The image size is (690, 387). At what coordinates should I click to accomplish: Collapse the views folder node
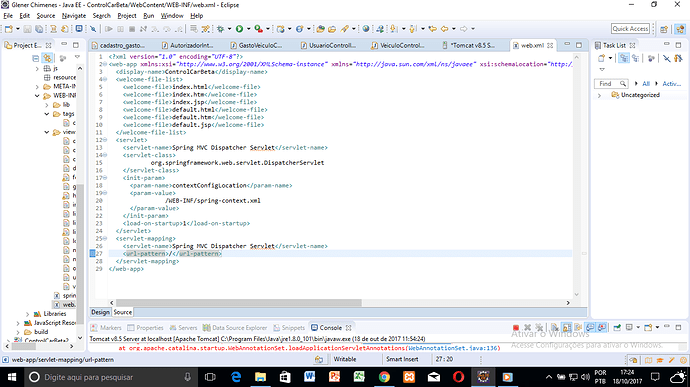click(x=47, y=132)
